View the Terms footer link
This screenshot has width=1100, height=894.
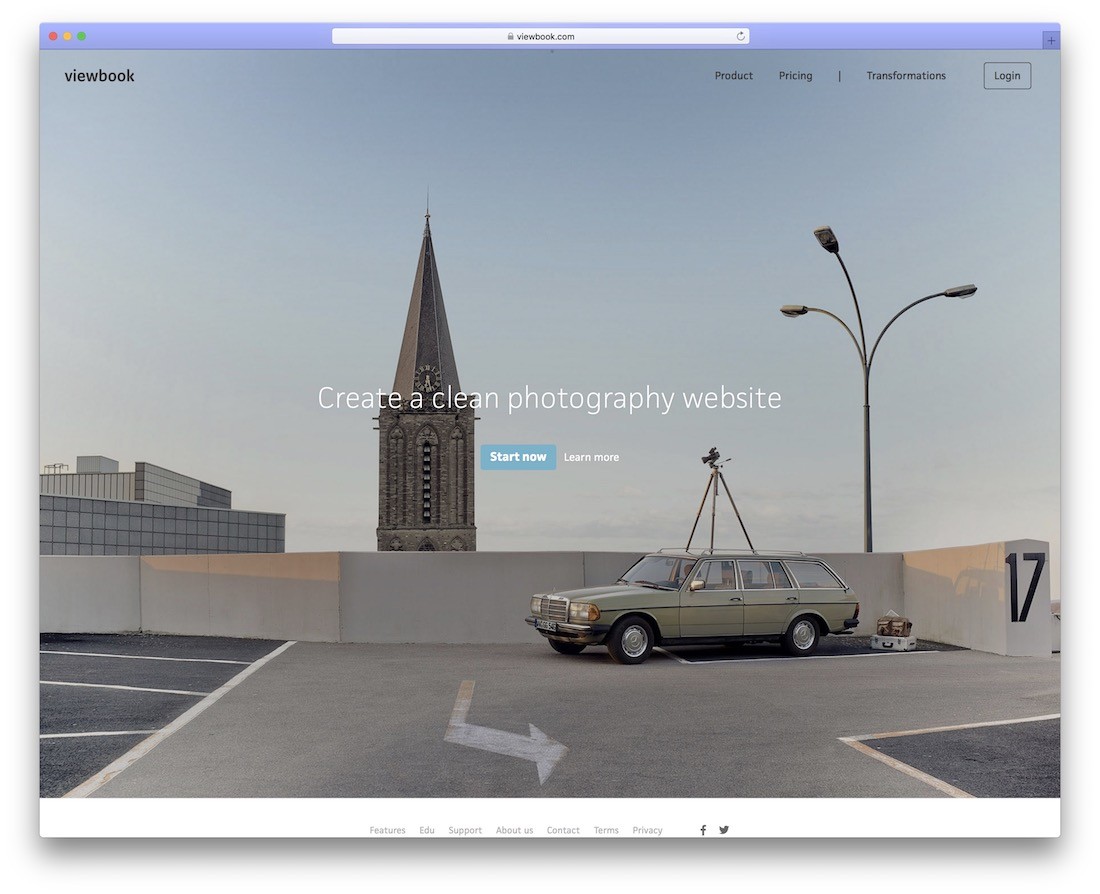(606, 830)
